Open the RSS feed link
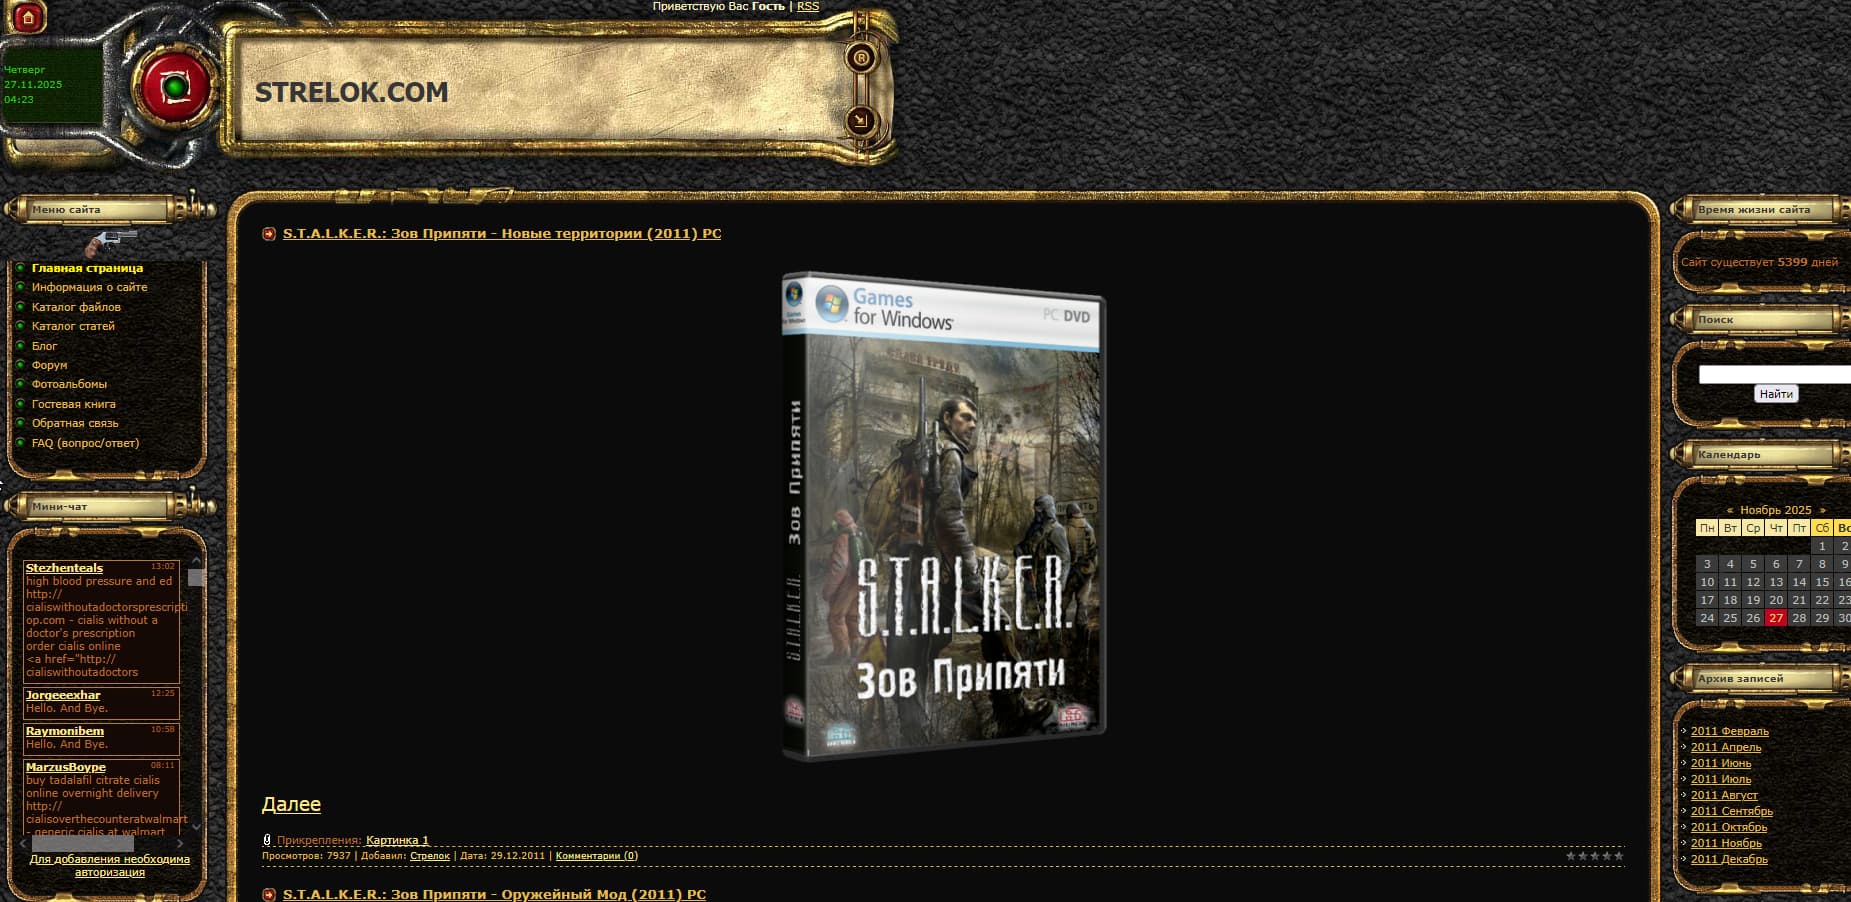 [807, 6]
